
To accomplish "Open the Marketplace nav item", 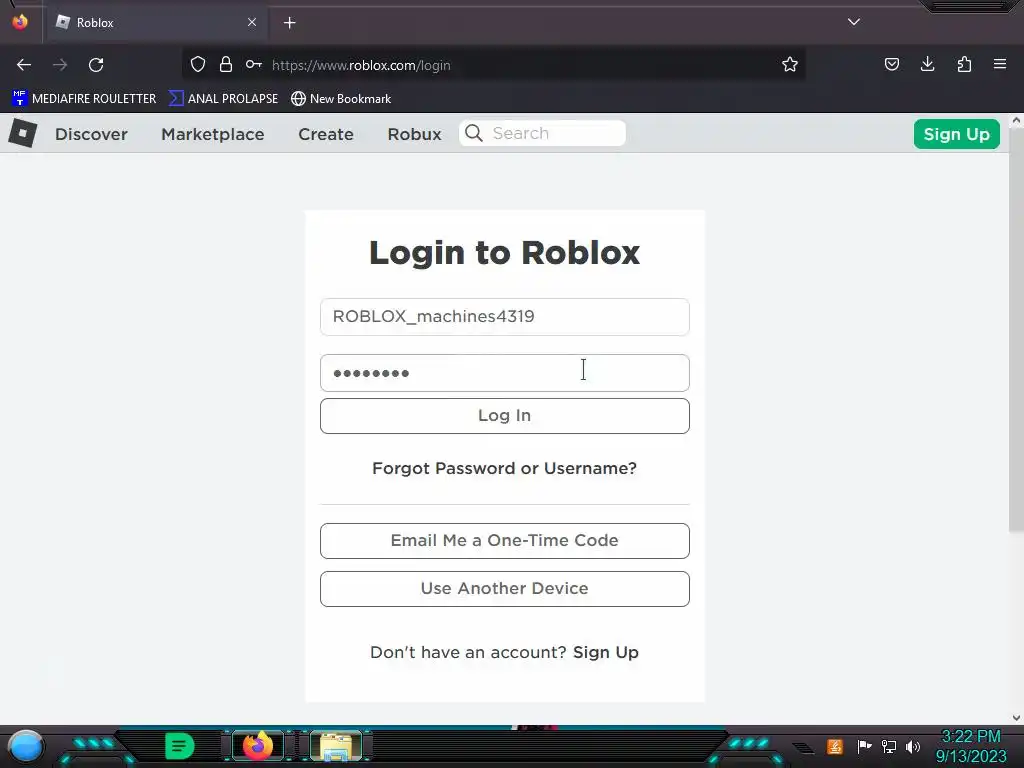I will click(213, 134).
